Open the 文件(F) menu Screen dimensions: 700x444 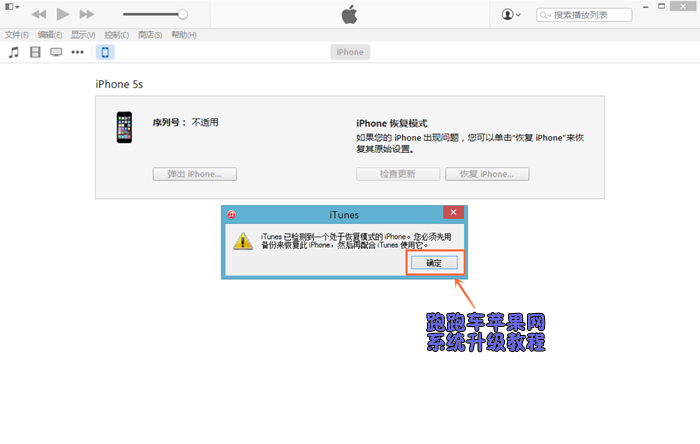(17, 35)
